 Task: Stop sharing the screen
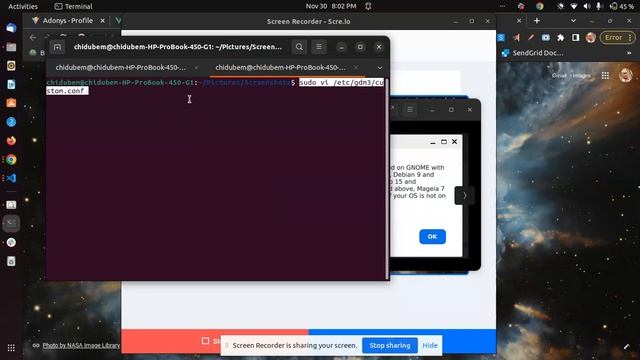click(390, 345)
